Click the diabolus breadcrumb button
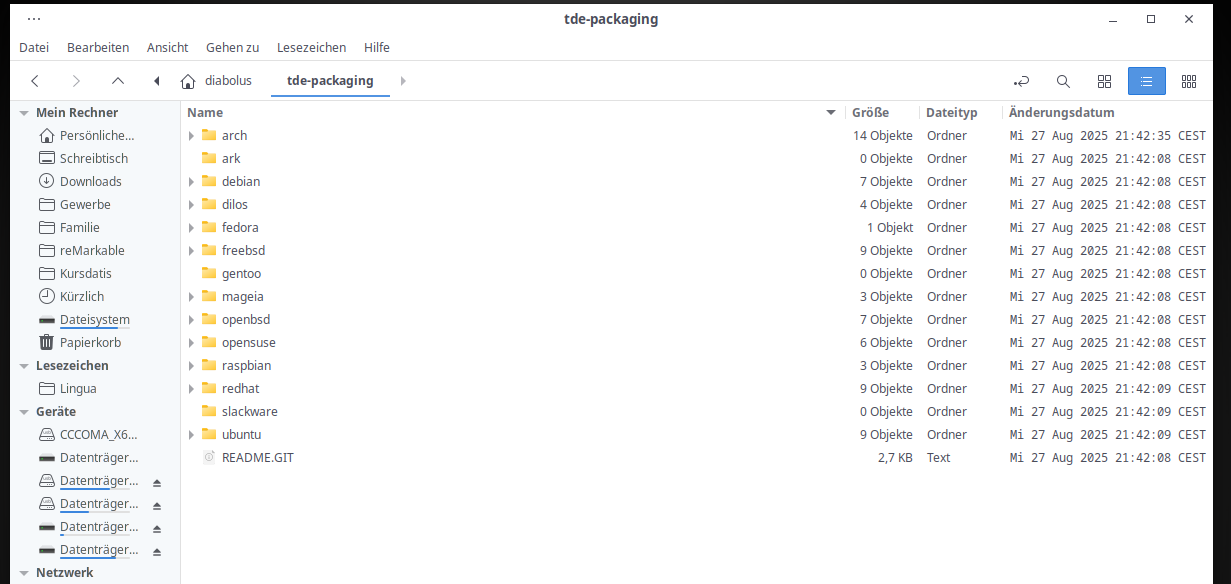Screen dimensions: 1231x584 [217, 81]
